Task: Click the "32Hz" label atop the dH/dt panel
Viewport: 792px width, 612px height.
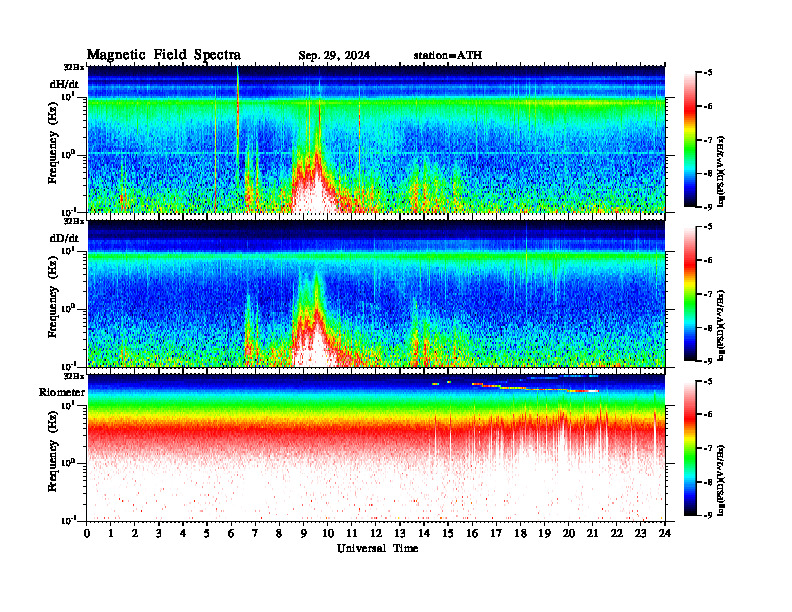Action: pyautogui.click(x=74, y=67)
